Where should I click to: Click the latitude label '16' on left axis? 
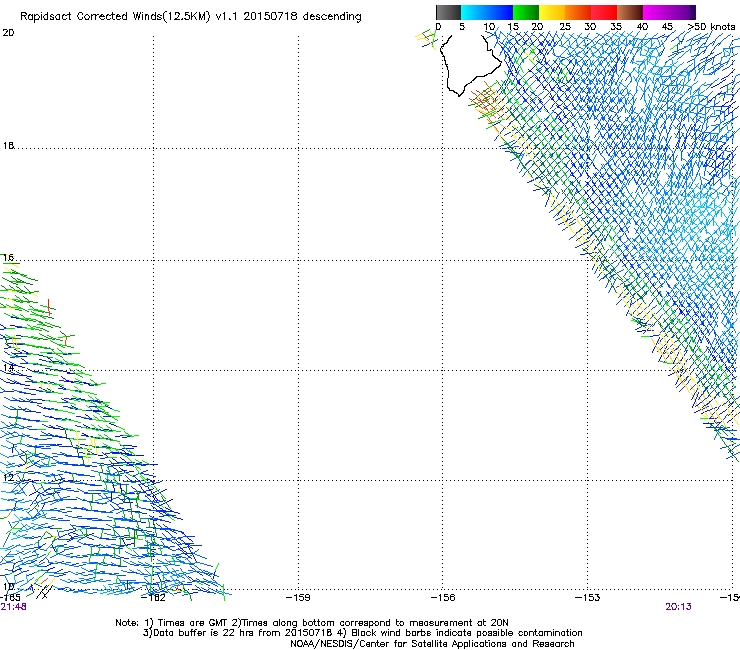coord(8,257)
